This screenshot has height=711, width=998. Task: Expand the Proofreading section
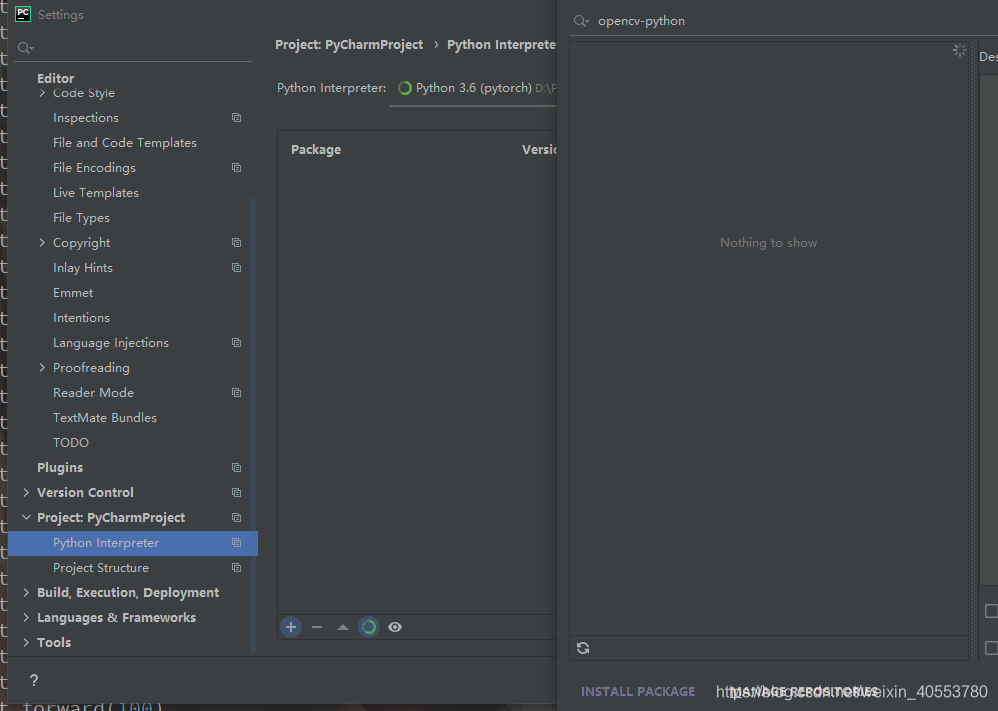[x=42, y=367]
